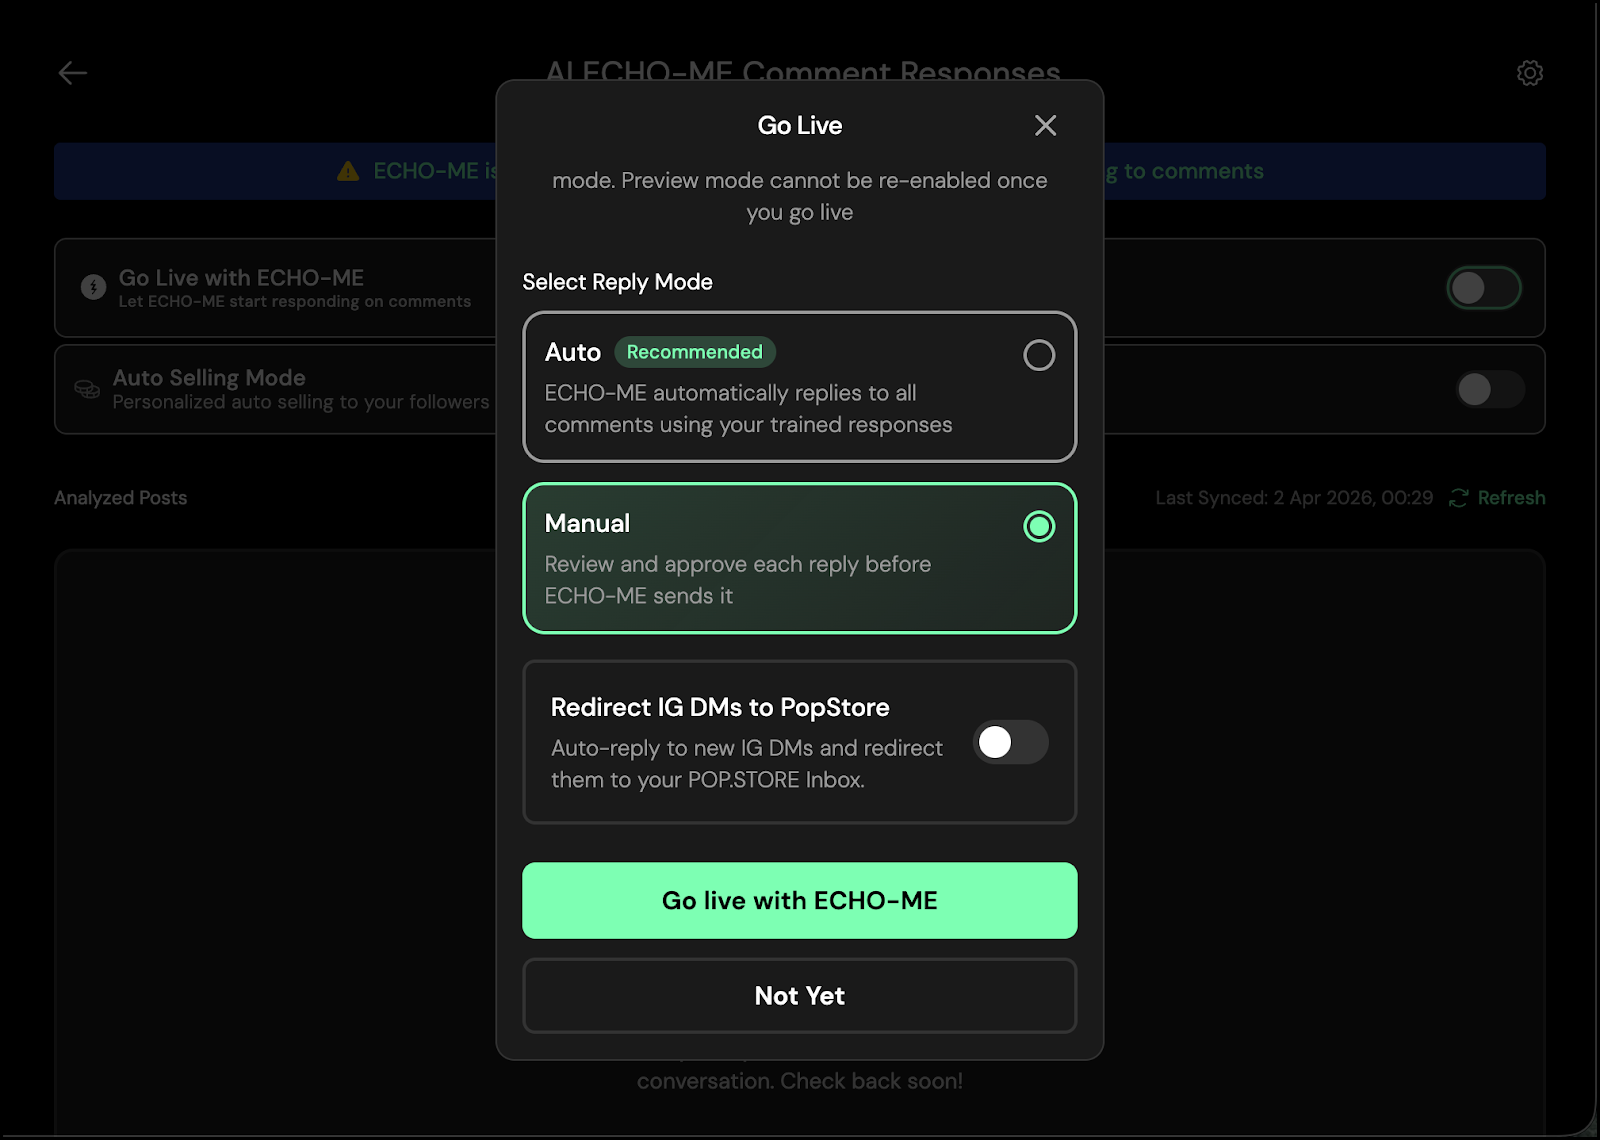Open settings via the gear icon
This screenshot has height=1140, width=1600.
coord(1530,73)
